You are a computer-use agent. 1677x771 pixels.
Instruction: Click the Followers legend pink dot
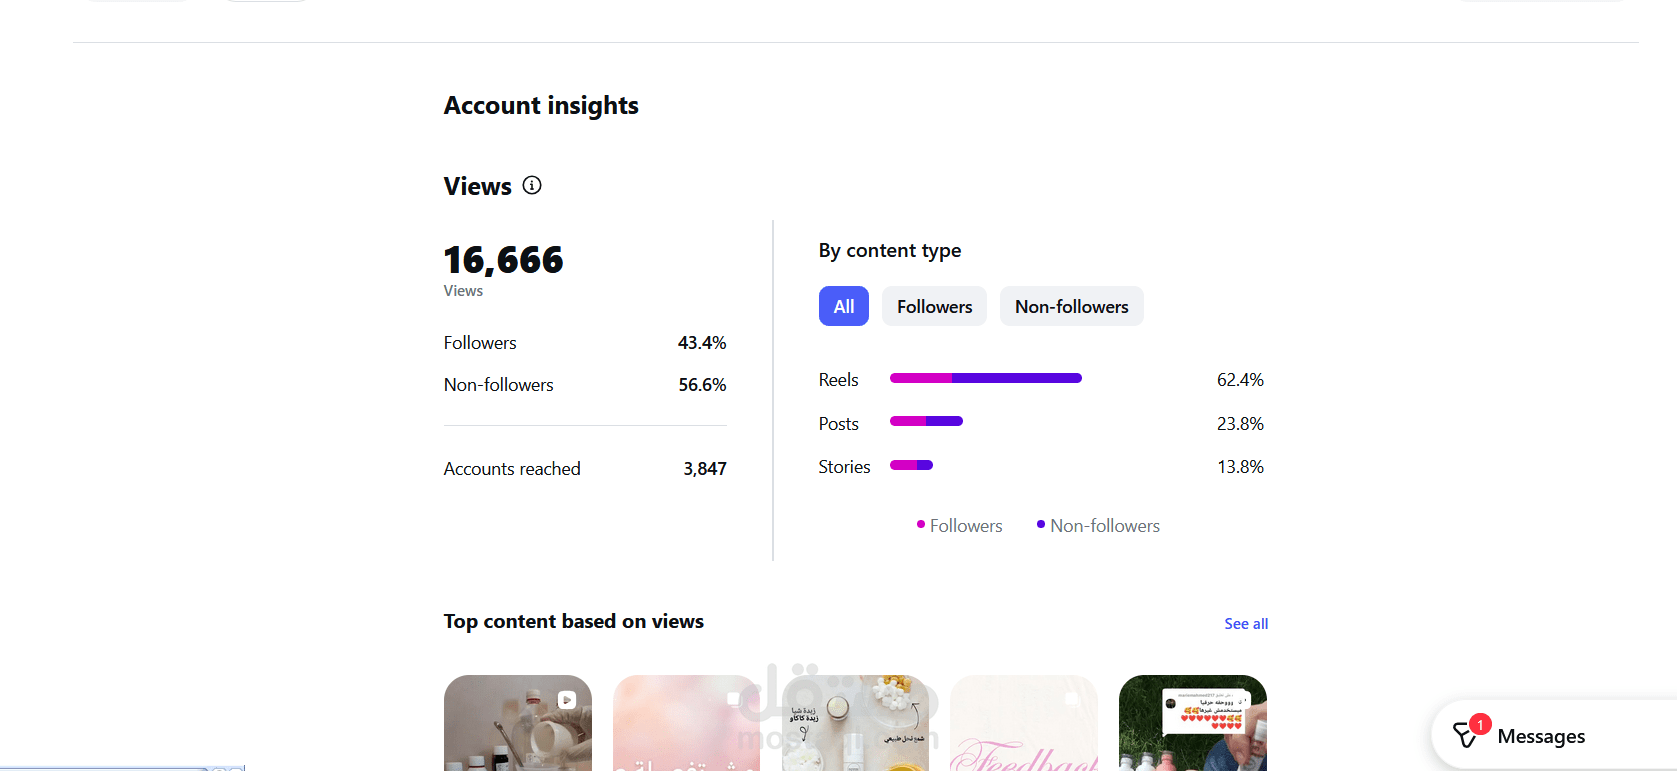[x=921, y=524]
